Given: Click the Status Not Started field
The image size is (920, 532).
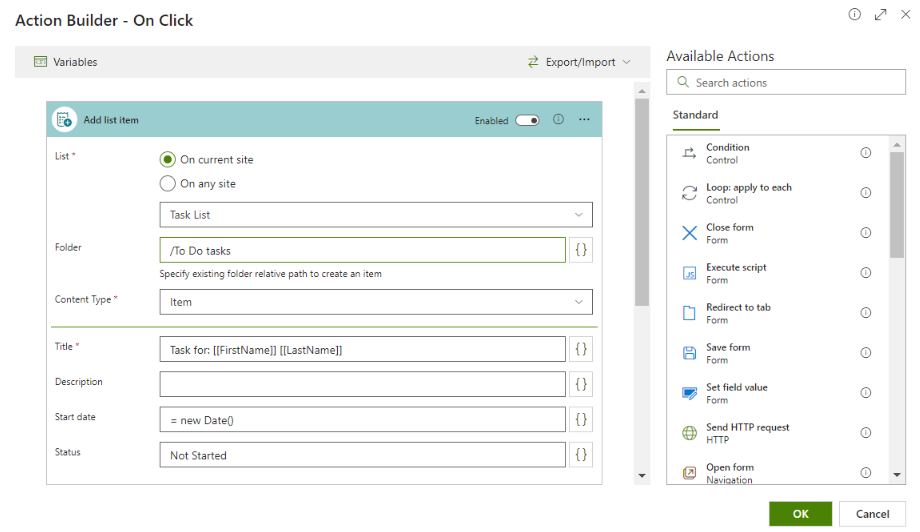Looking at the screenshot, I should pyautogui.click(x=363, y=455).
